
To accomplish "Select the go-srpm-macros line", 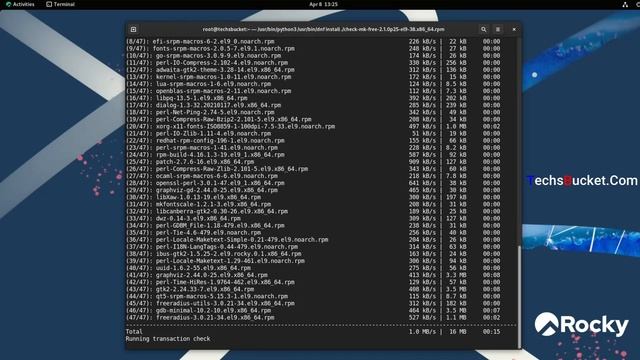I will coord(313,56).
